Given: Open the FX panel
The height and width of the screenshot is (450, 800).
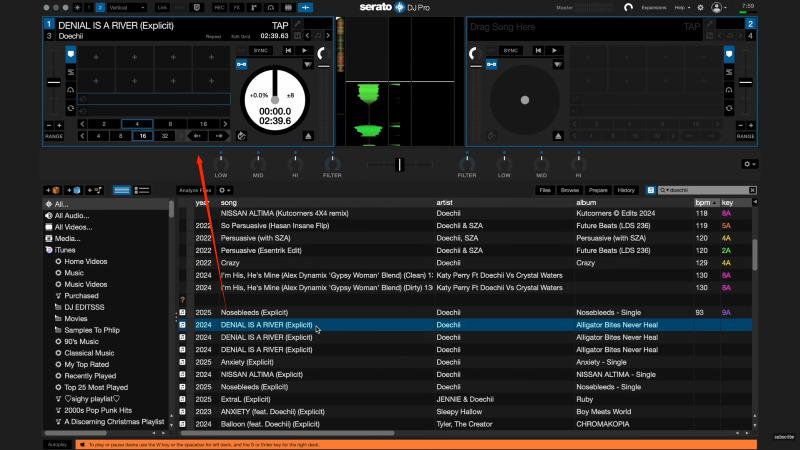Looking at the screenshot, I should (237, 8).
